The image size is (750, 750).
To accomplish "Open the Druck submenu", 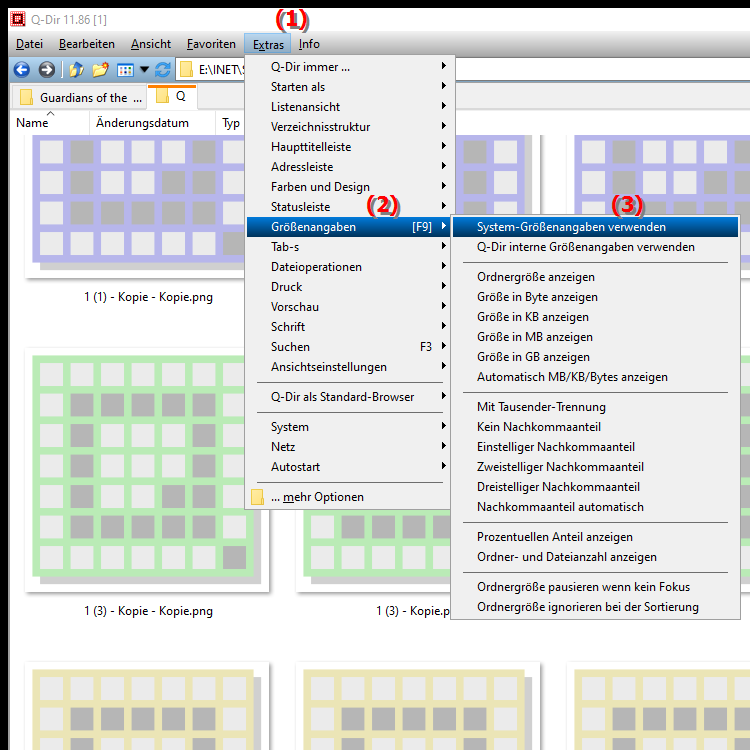I will 348,287.
